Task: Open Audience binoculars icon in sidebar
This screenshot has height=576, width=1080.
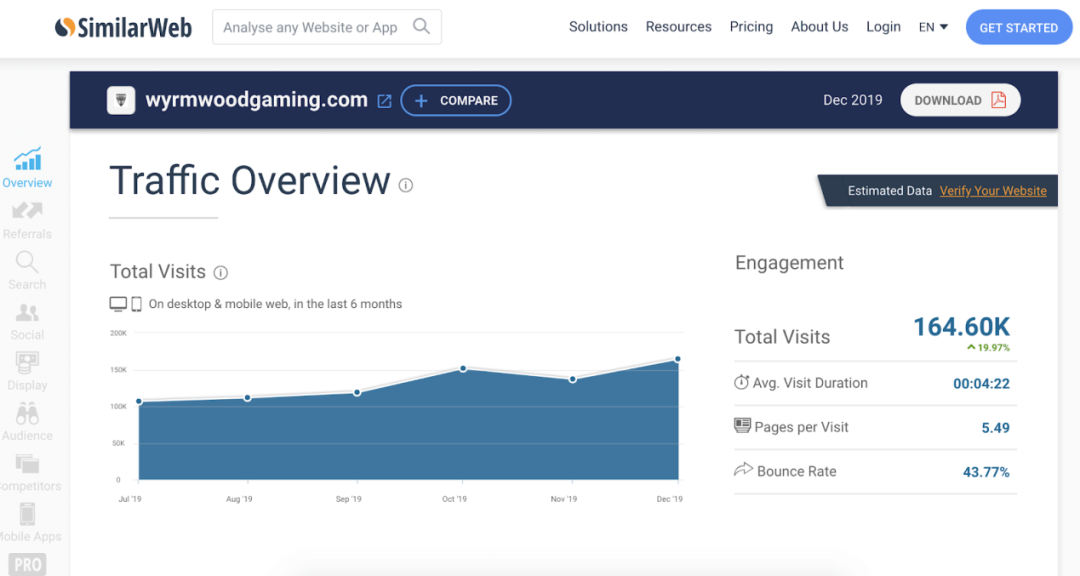Action: 27,414
